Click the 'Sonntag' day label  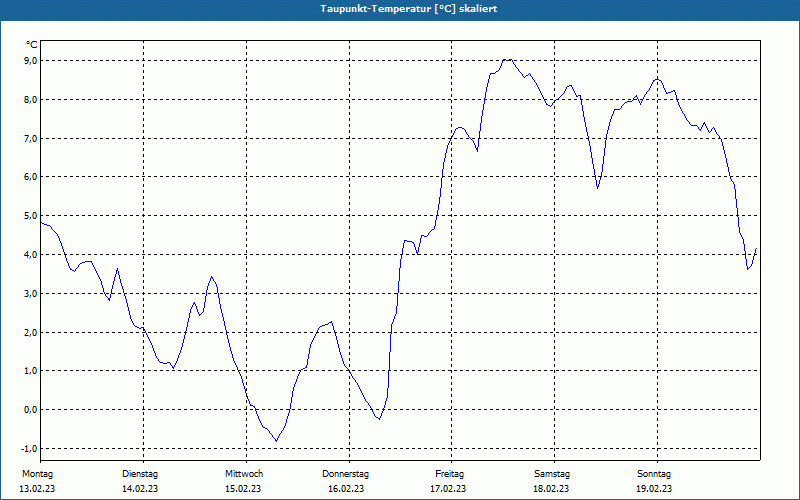coord(654,474)
